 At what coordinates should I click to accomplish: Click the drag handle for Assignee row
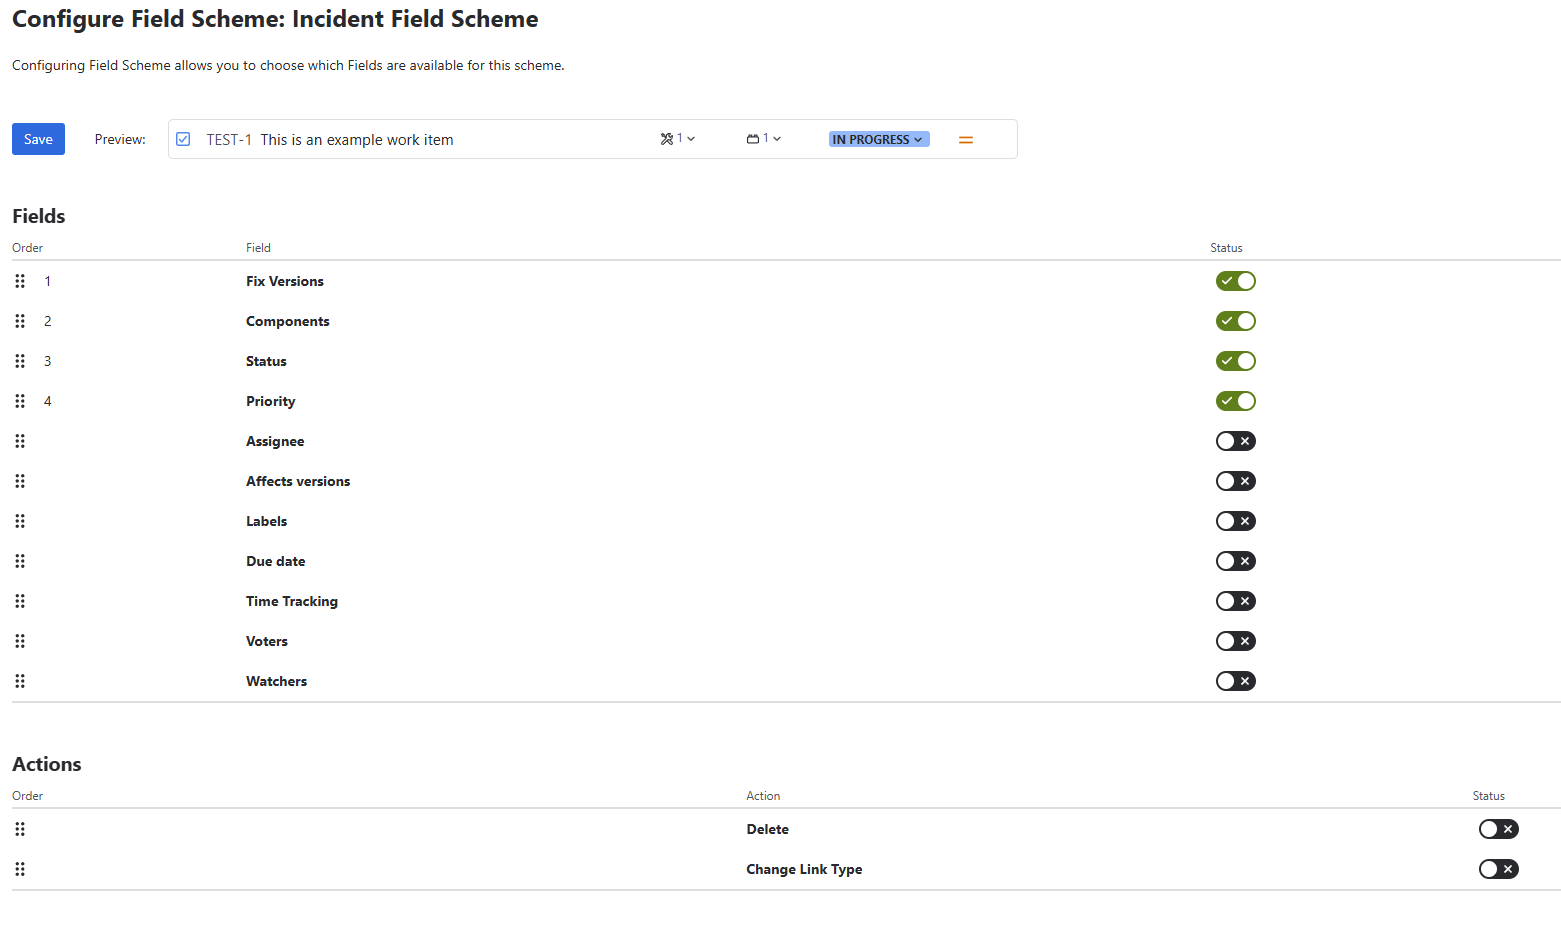[20, 441]
